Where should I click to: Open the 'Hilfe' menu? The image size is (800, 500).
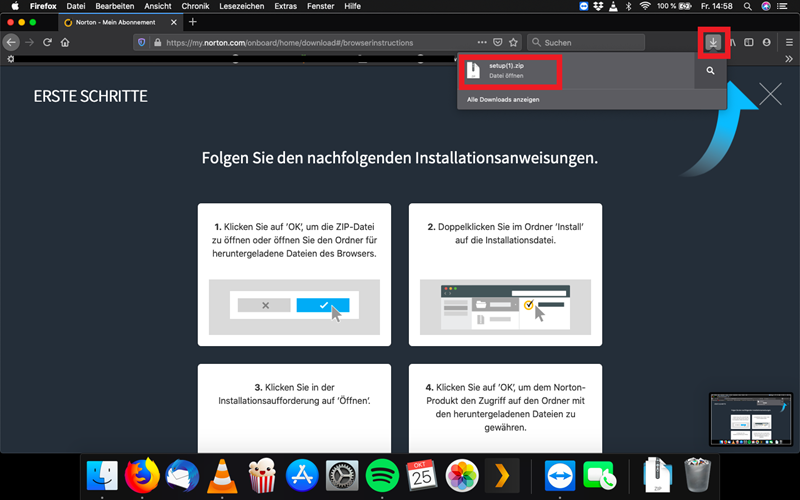point(353,6)
